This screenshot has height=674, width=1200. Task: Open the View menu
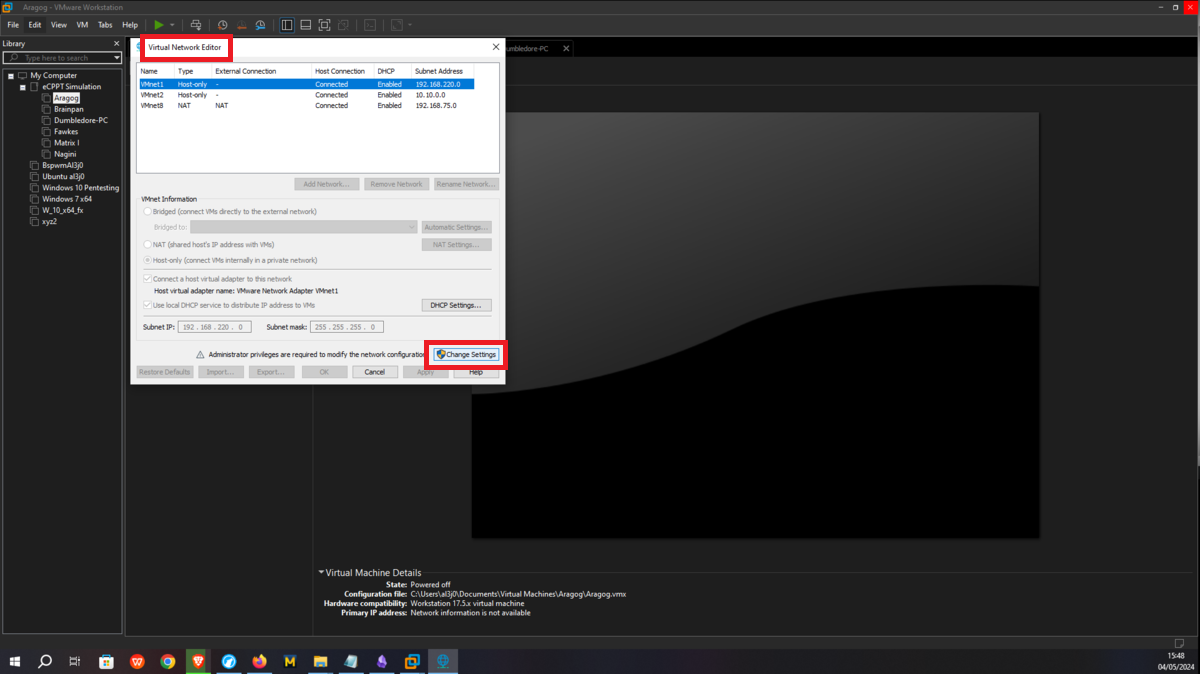[59, 25]
